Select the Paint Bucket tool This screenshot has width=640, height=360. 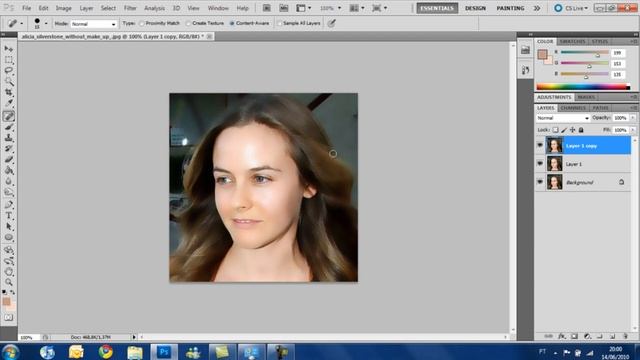pyautogui.click(x=9, y=171)
